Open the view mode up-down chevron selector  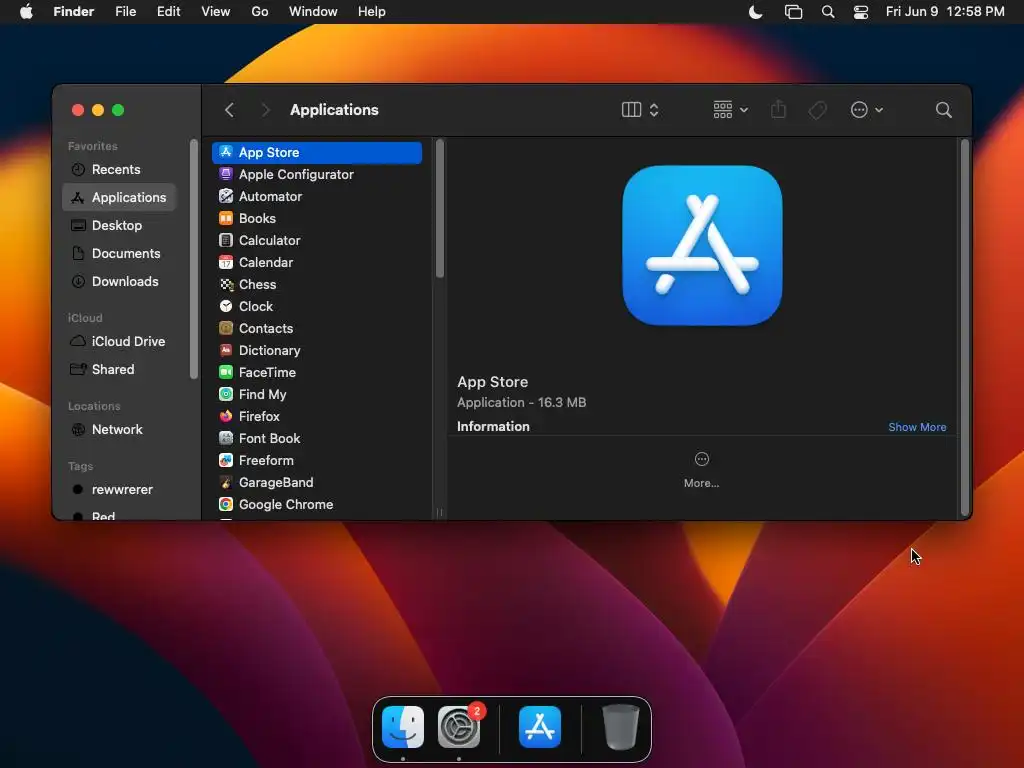pos(654,110)
